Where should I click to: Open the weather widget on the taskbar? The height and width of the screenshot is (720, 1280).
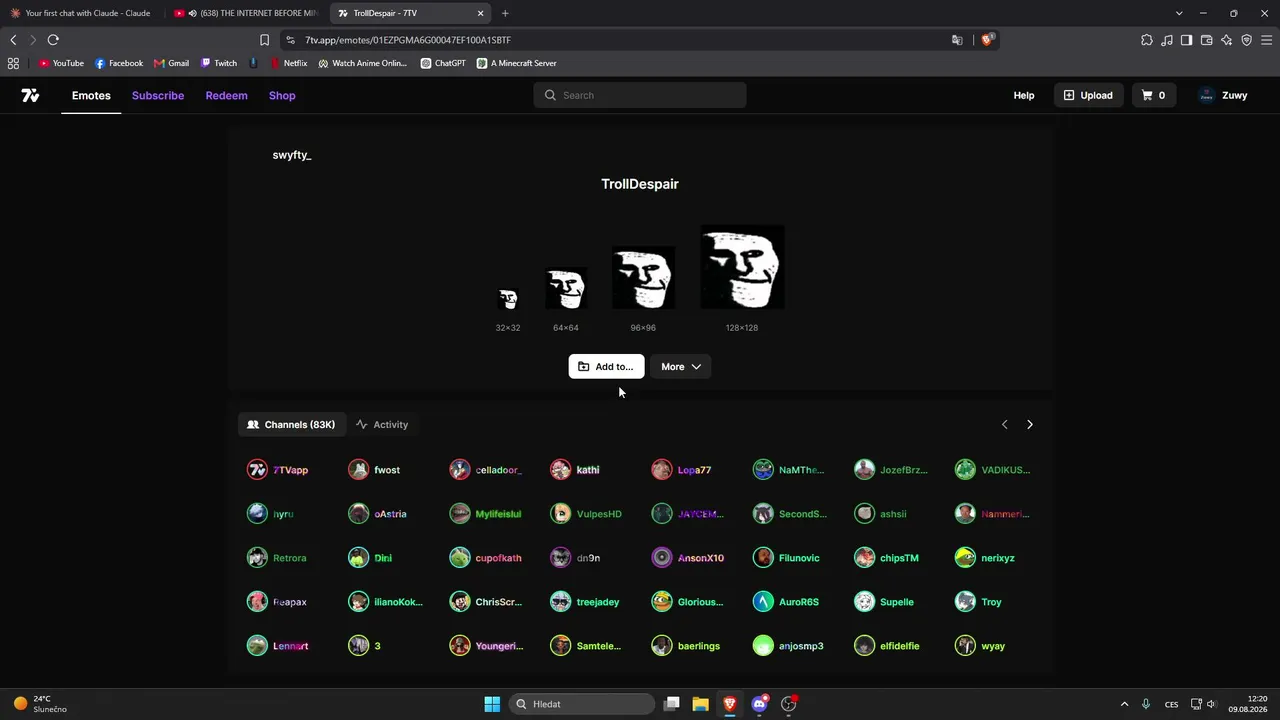(40, 704)
